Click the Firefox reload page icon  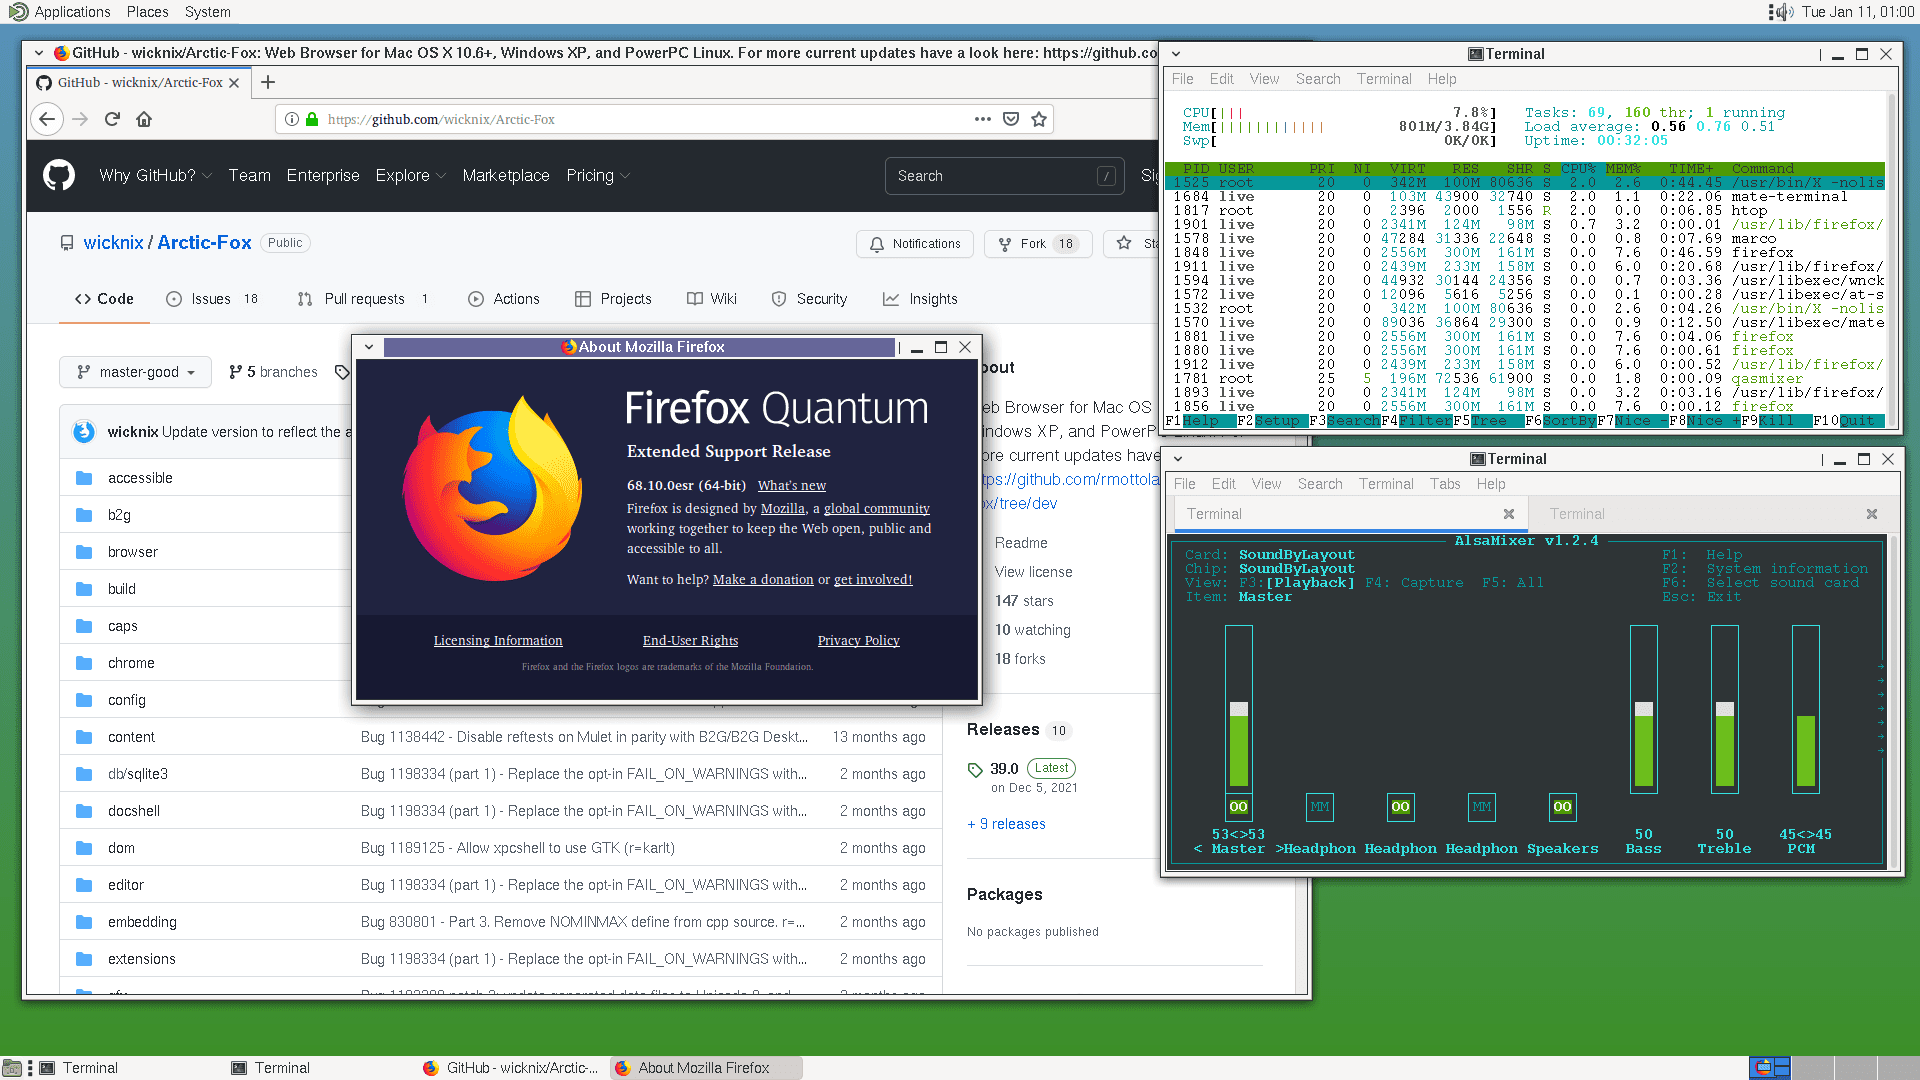click(112, 119)
